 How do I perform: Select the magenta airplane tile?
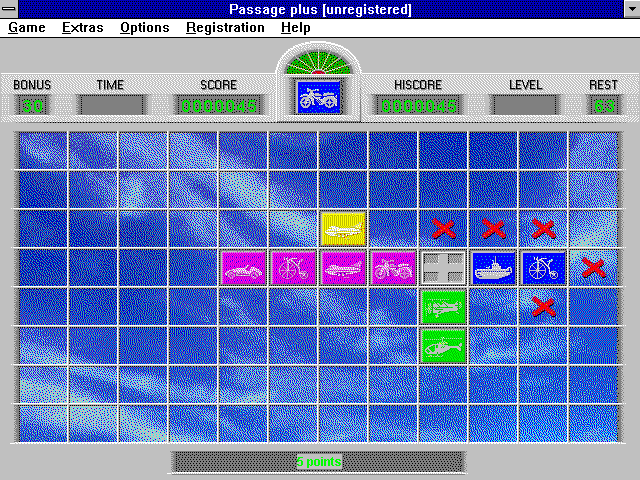pyautogui.click(x=343, y=267)
